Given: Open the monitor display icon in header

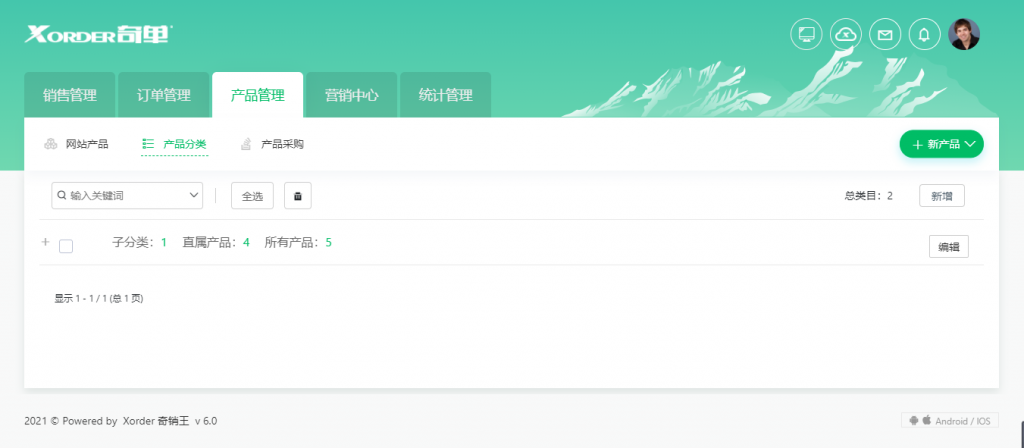Looking at the screenshot, I should click(x=807, y=34).
